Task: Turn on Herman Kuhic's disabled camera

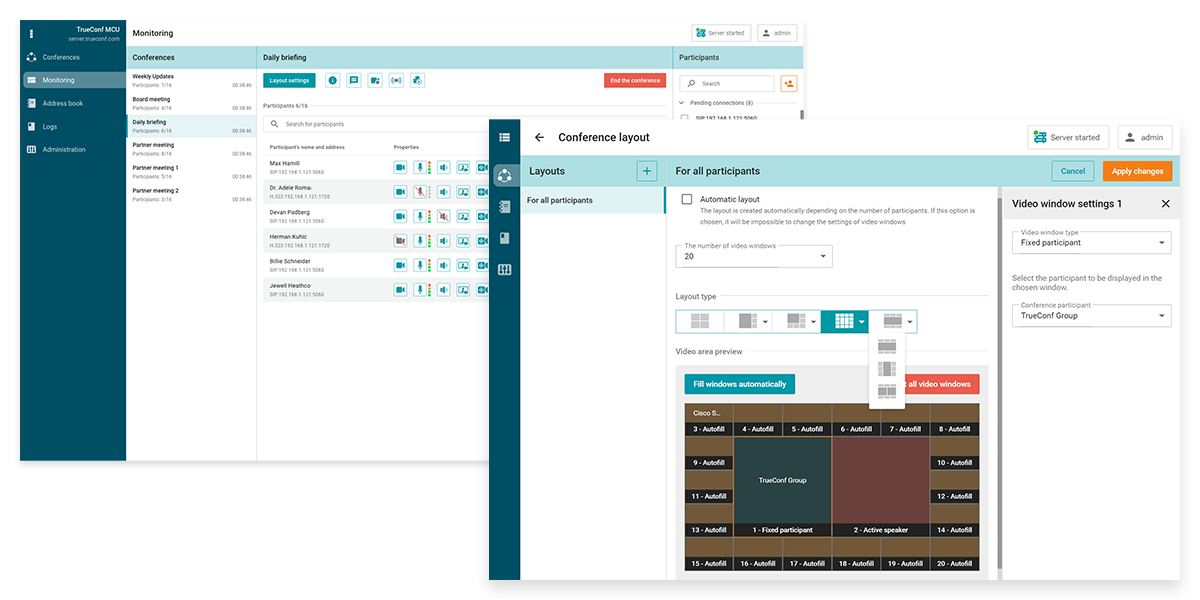Action: coord(400,240)
